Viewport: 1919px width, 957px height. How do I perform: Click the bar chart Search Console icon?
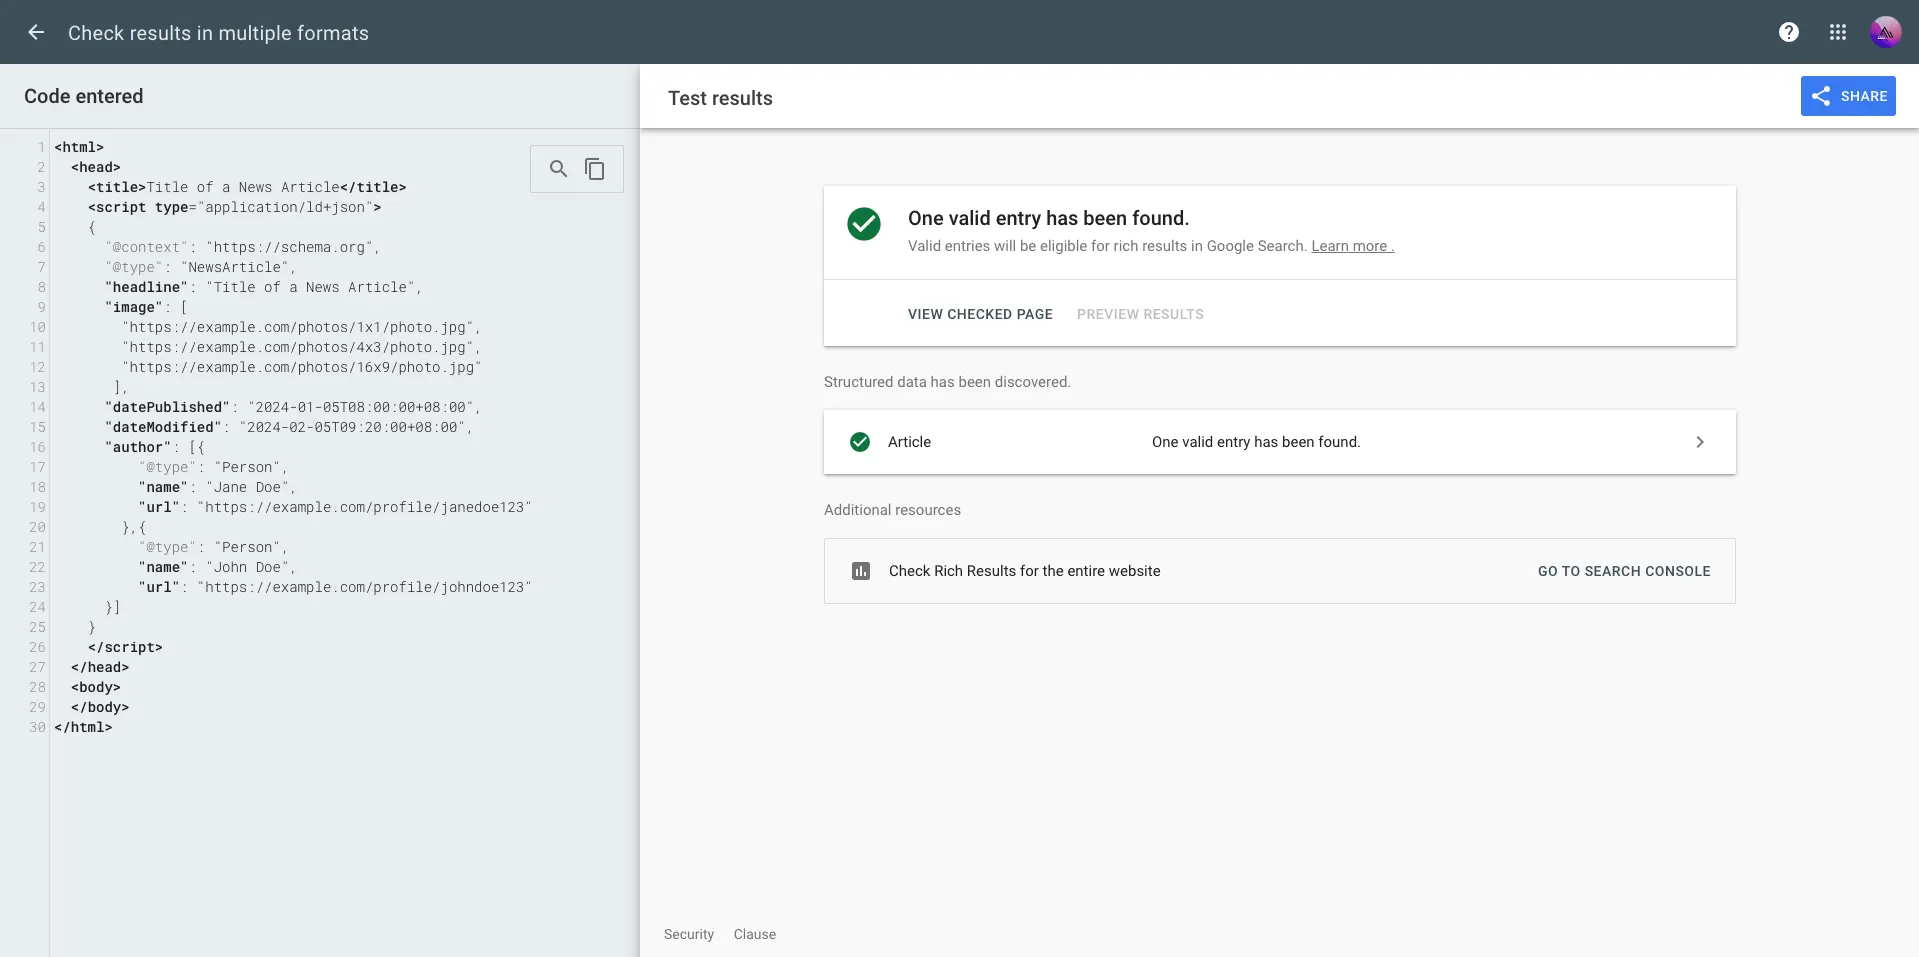pyautogui.click(x=860, y=571)
